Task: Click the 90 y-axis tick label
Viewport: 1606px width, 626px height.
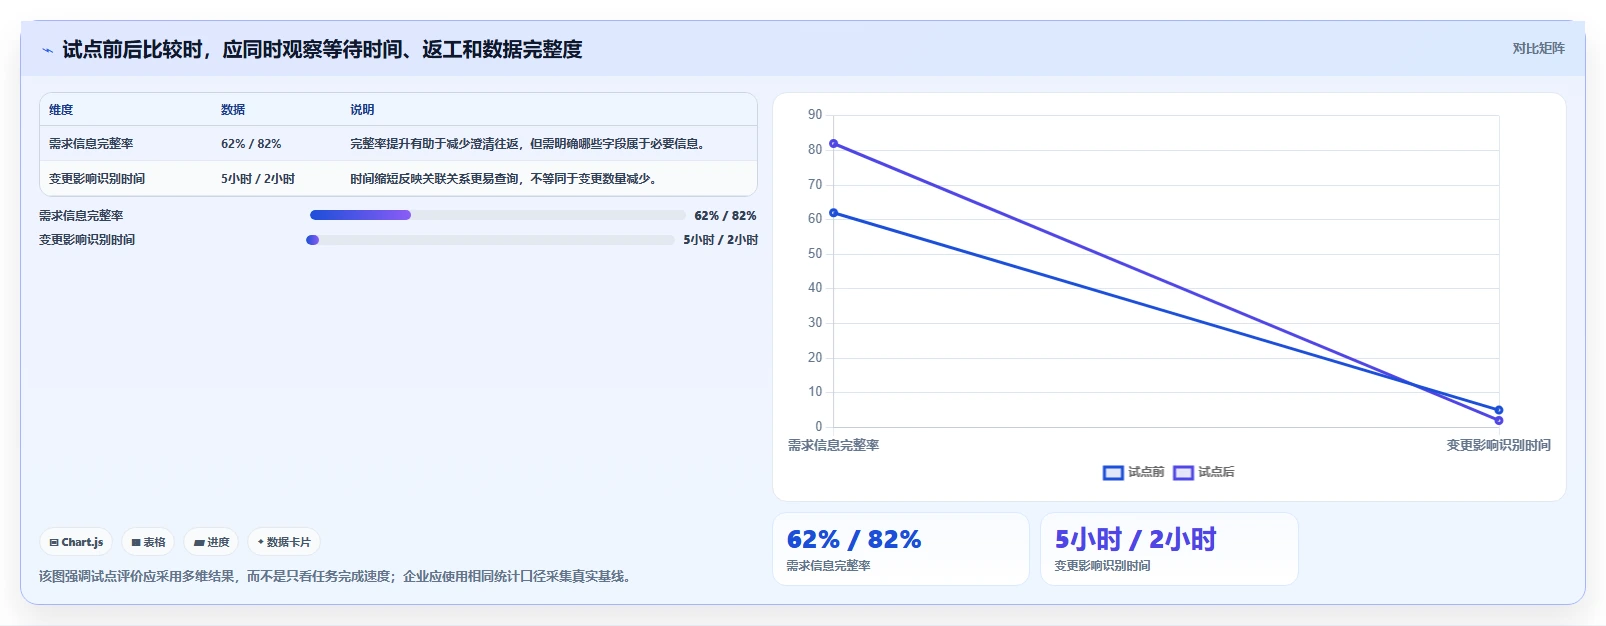Action: tap(815, 115)
